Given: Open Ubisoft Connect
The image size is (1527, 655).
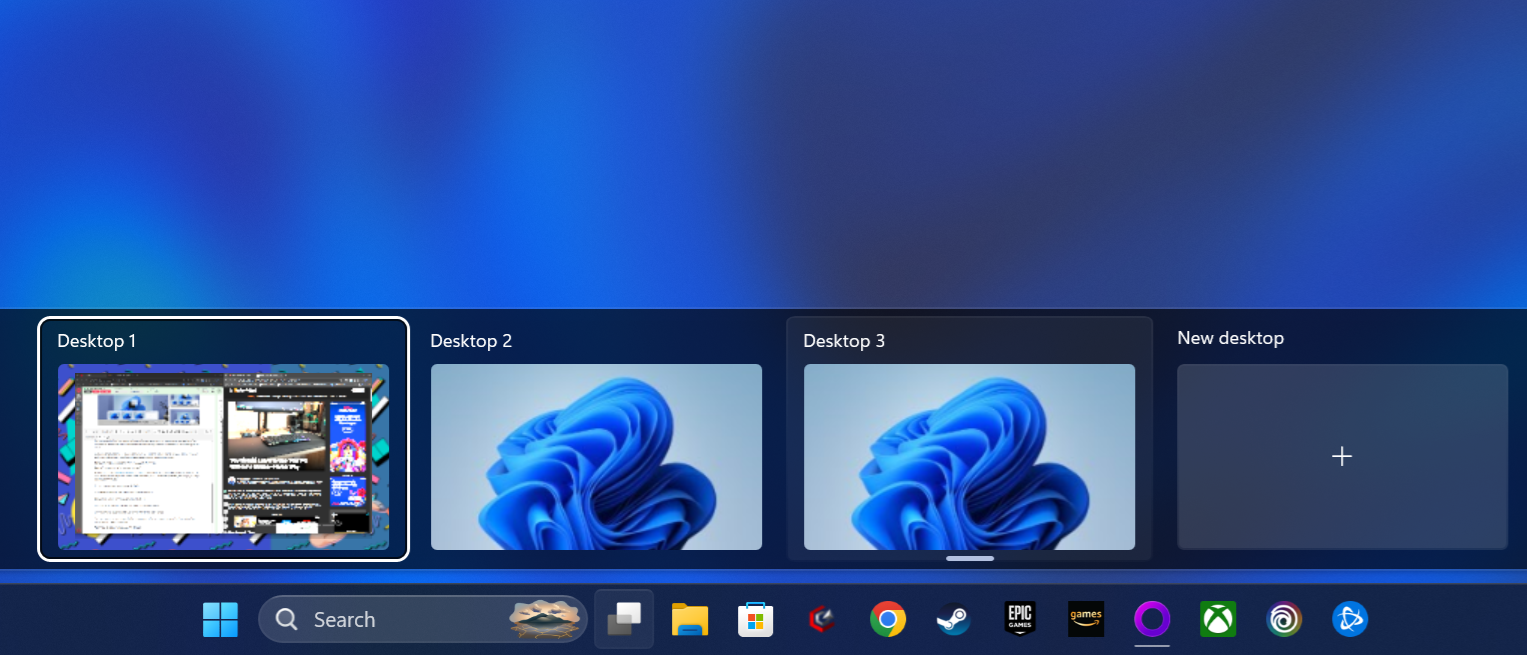Looking at the screenshot, I should click(1284, 619).
